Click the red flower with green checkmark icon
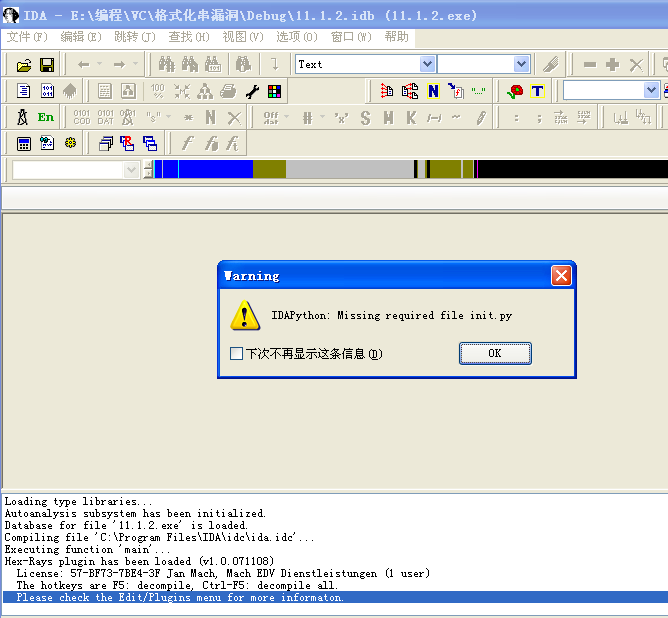 click(515, 91)
